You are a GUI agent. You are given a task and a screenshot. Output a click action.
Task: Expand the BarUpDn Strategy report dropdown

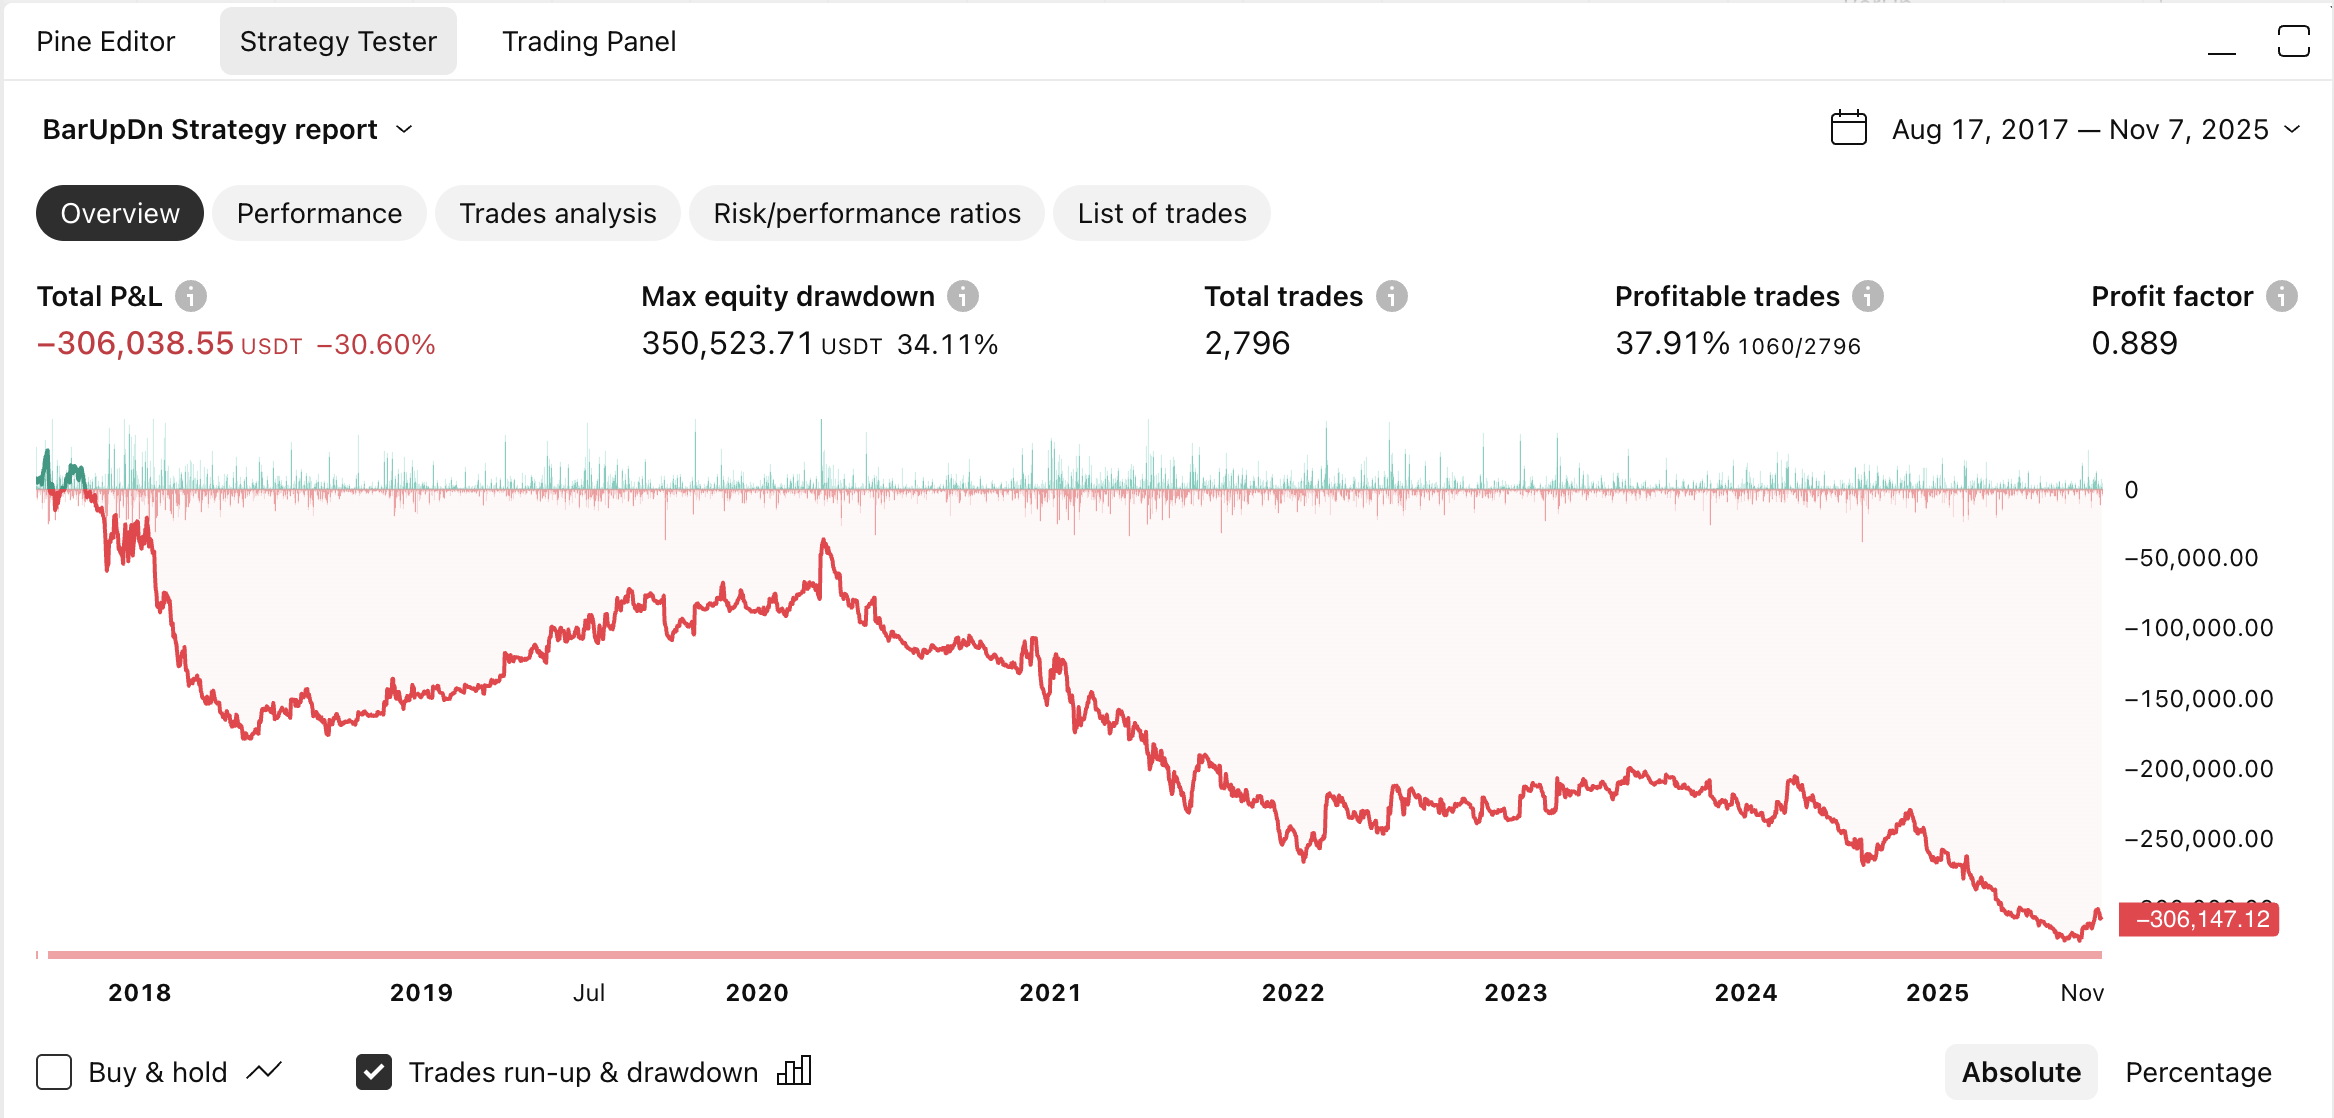pyautogui.click(x=404, y=129)
